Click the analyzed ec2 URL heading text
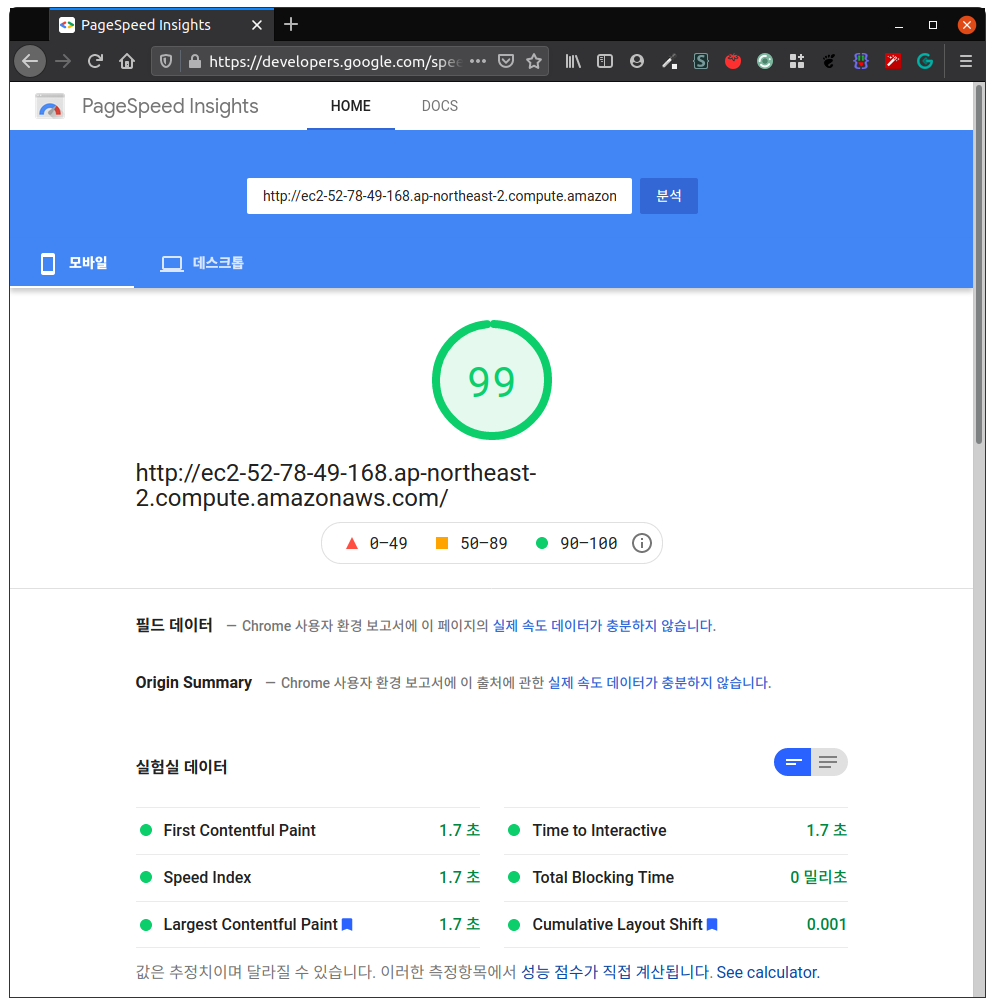The image size is (995, 1007). (335, 486)
